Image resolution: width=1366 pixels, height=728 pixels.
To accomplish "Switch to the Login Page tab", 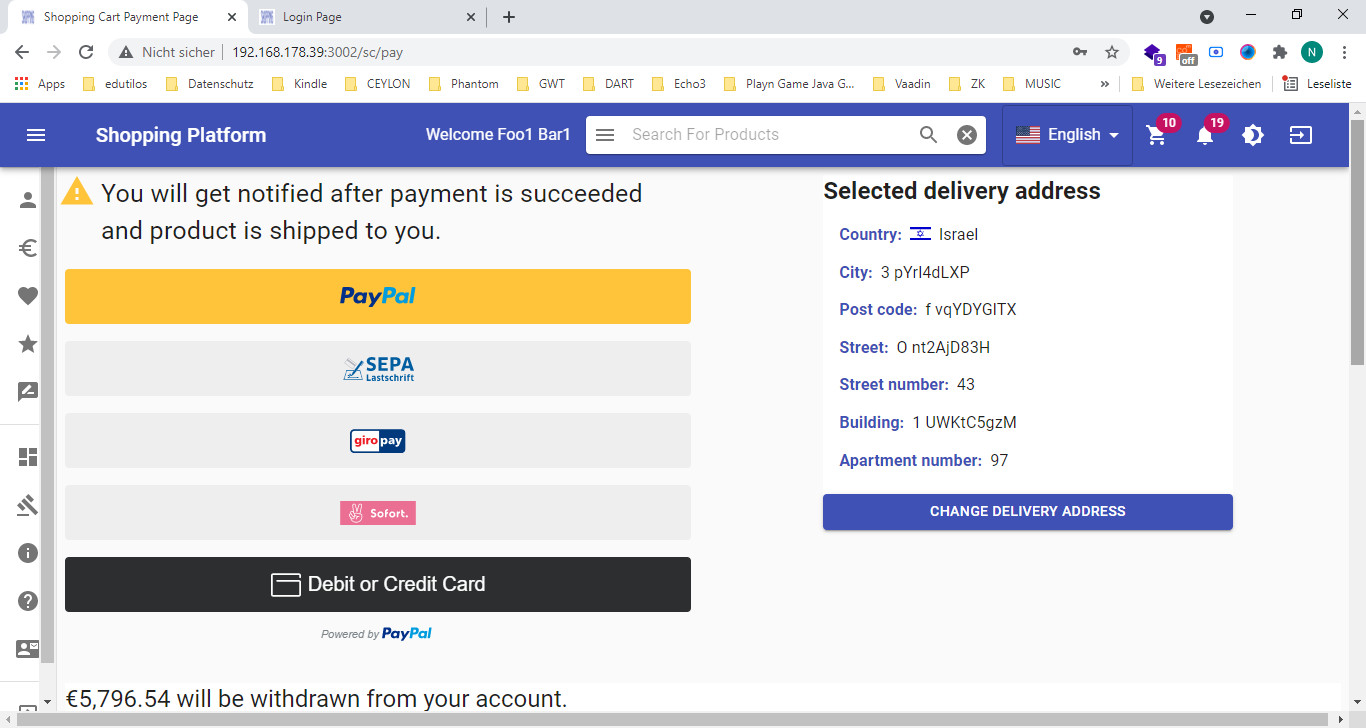I will pos(366,17).
